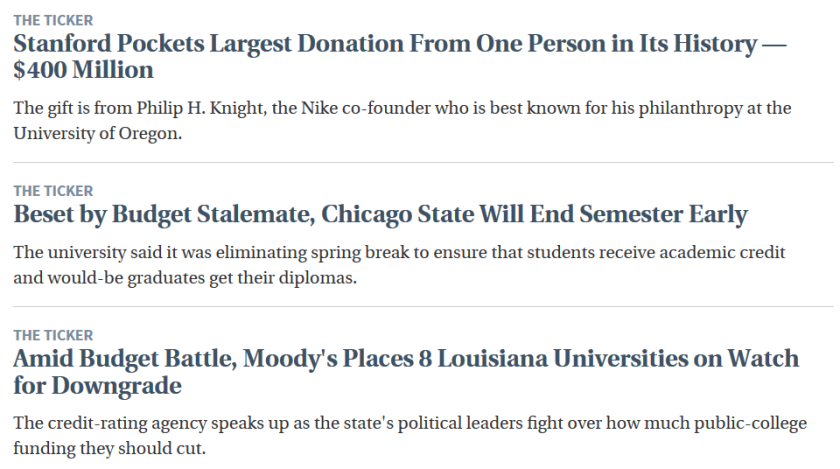
Task: Click THE TICKER label above Stanford story
Action: point(53,20)
